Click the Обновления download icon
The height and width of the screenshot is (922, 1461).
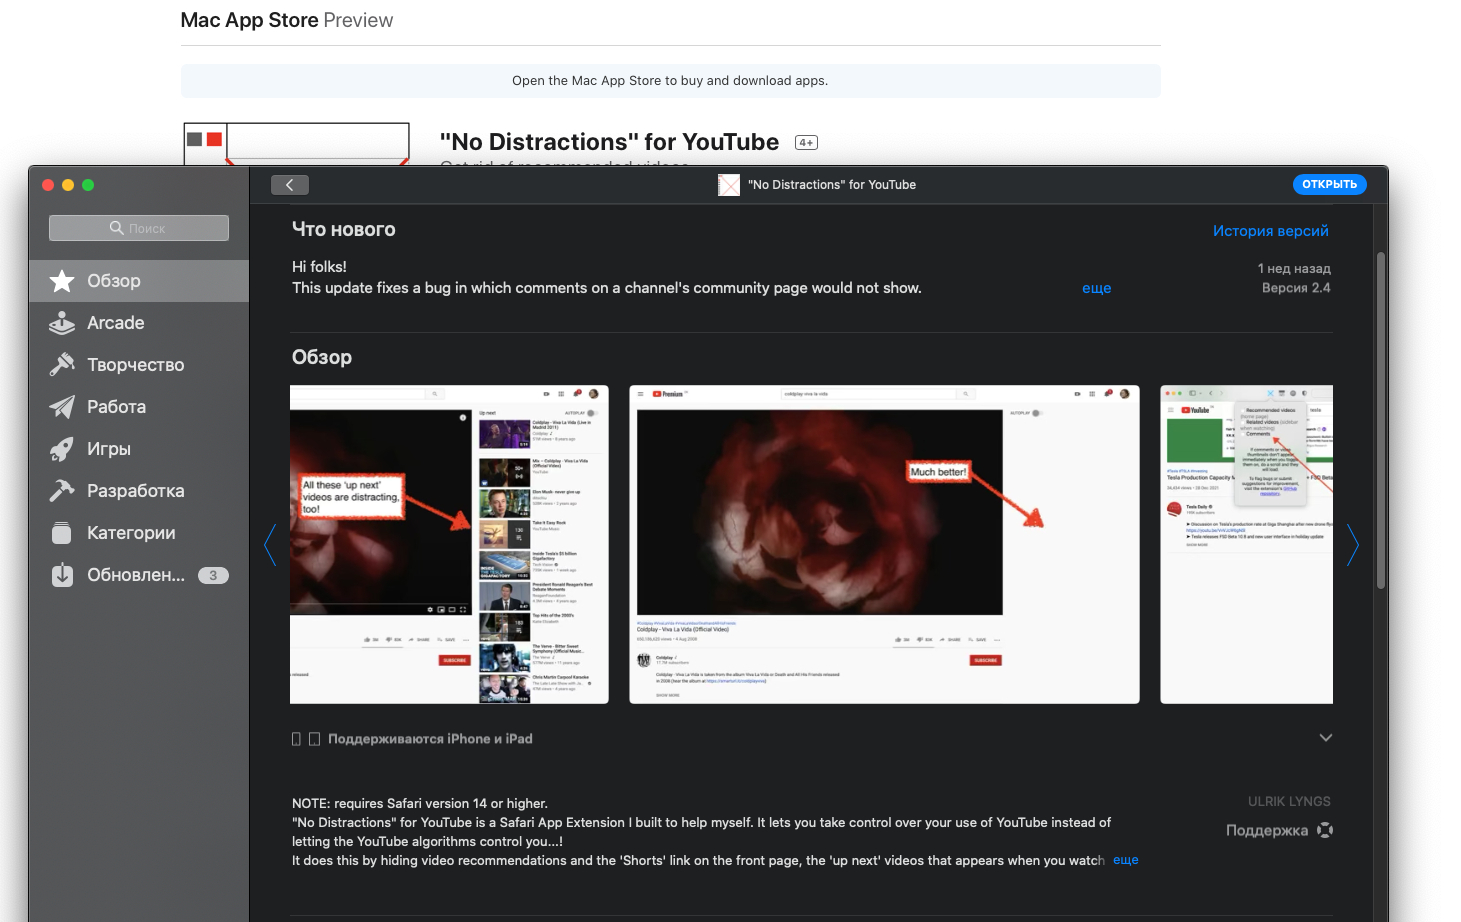pos(62,575)
